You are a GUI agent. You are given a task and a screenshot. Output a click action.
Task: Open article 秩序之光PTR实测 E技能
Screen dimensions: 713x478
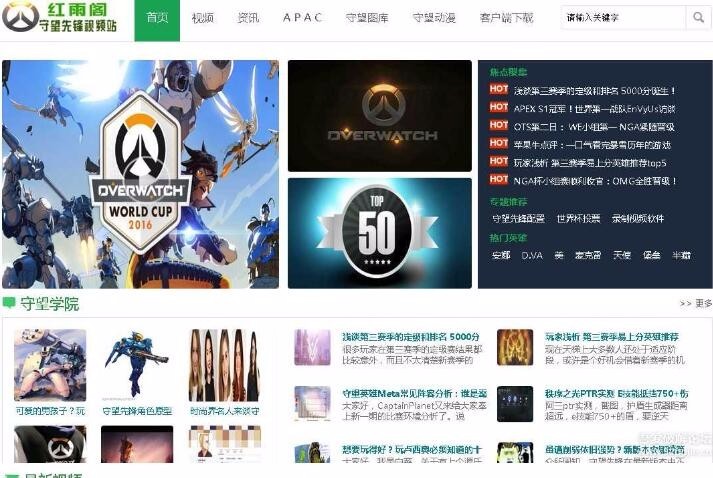(x=617, y=393)
